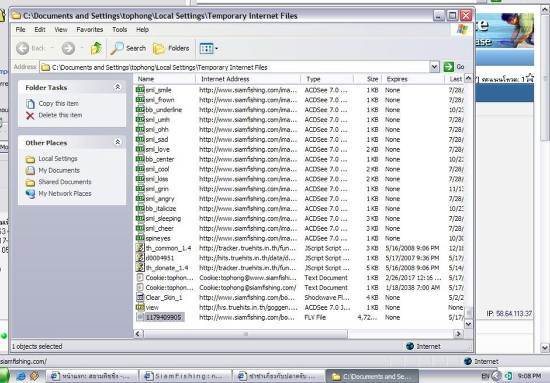Click the file list scroll up arrow
Viewport: 550px width, 383px height.
[x=468, y=79]
